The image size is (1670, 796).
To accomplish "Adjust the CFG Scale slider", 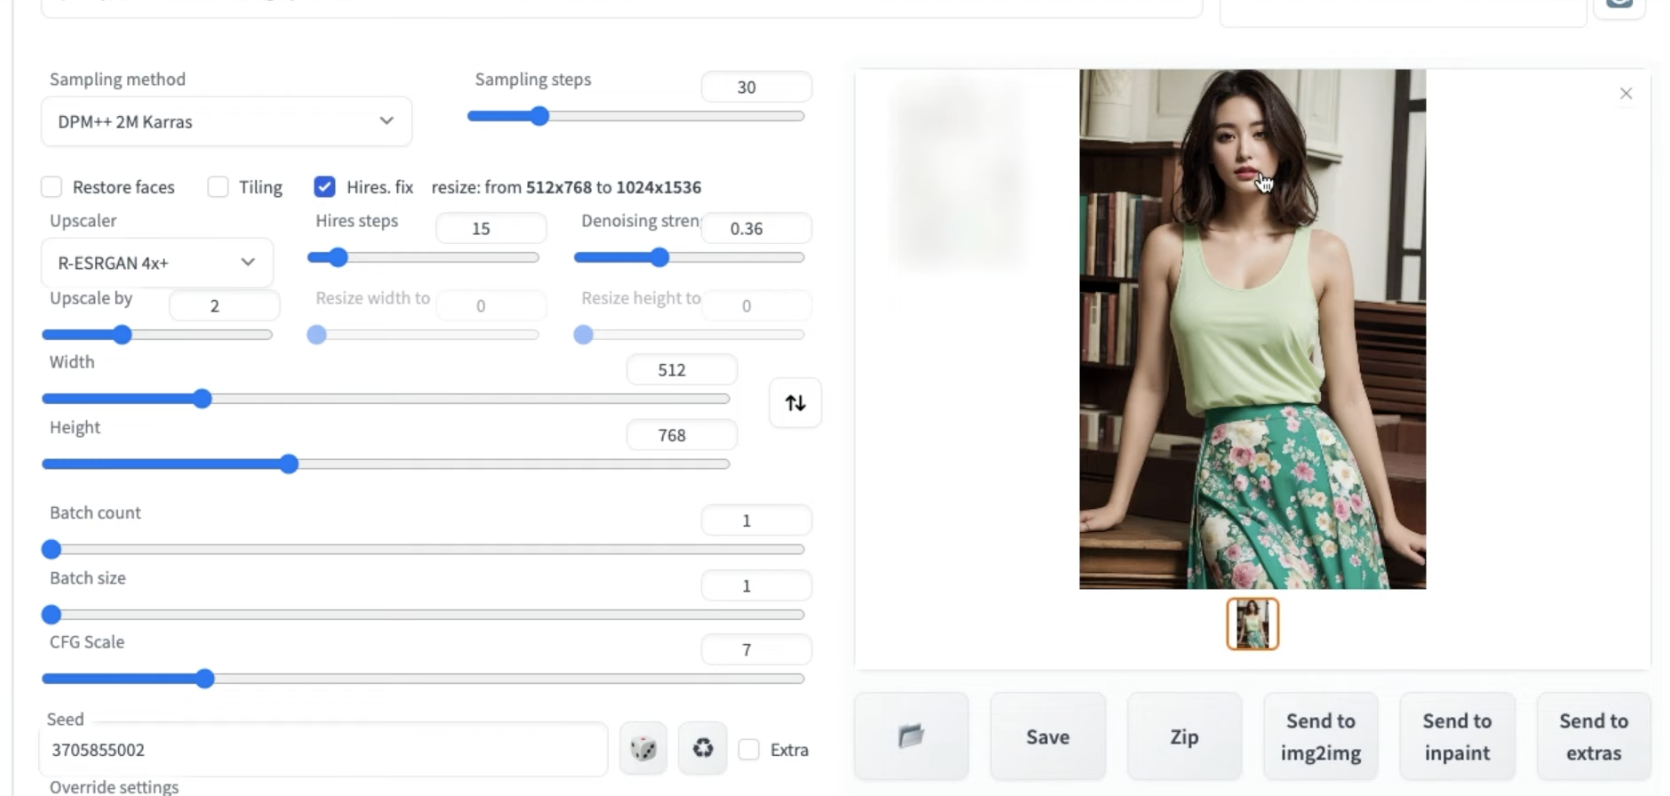I will pyautogui.click(x=423, y=679).
